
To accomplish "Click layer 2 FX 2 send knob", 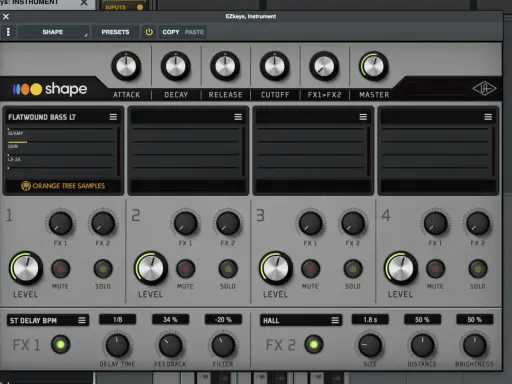I will (228, 223).
